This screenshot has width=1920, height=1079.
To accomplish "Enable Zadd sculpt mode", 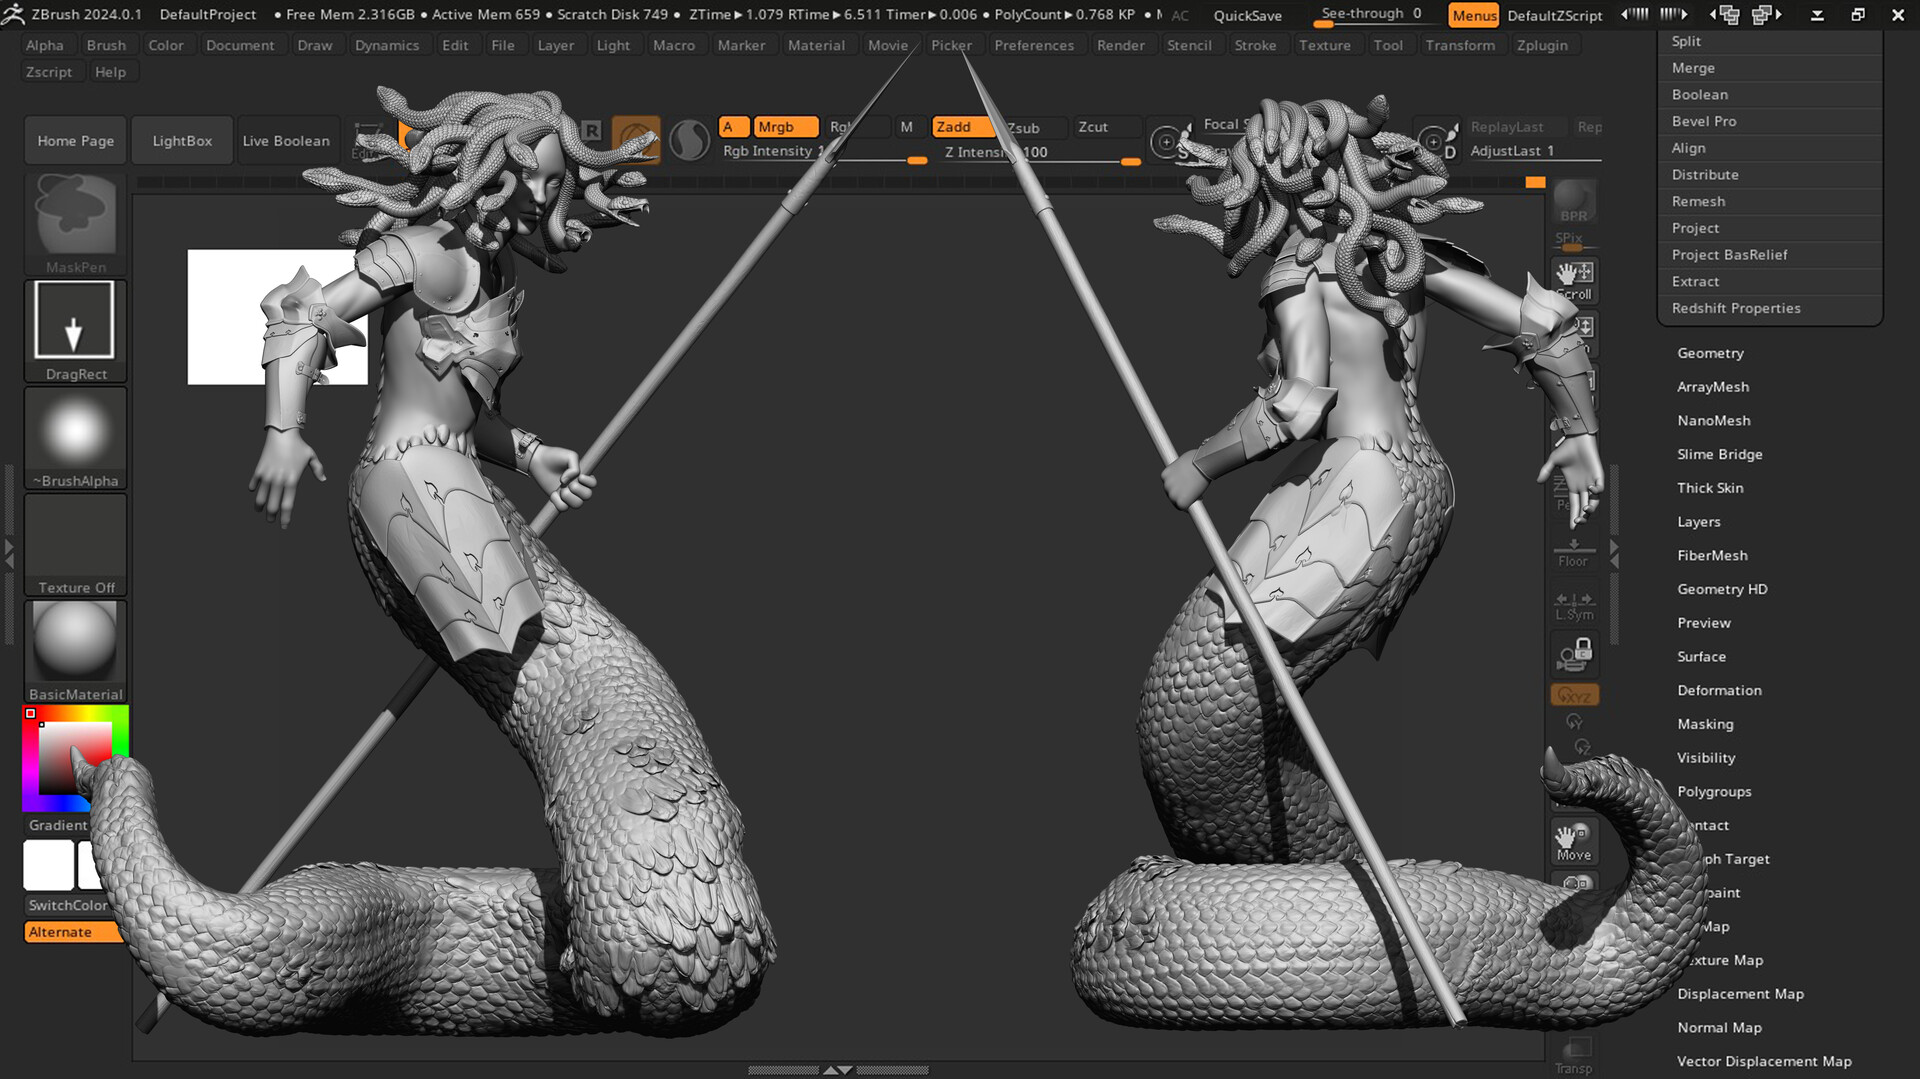I will pyautogui.click(x=962, y=127).
